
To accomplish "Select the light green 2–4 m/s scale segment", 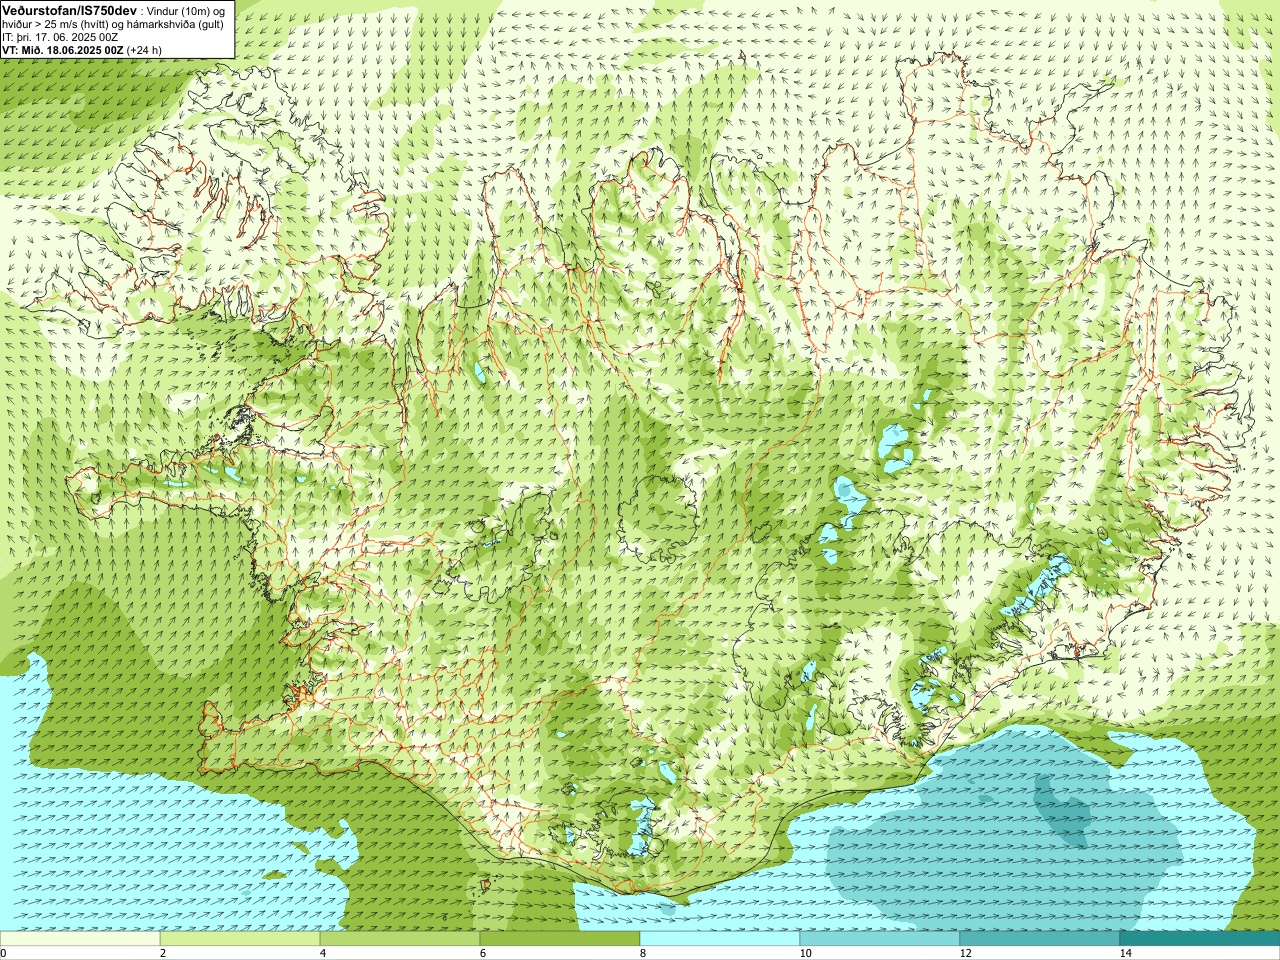I will (240, 939).
